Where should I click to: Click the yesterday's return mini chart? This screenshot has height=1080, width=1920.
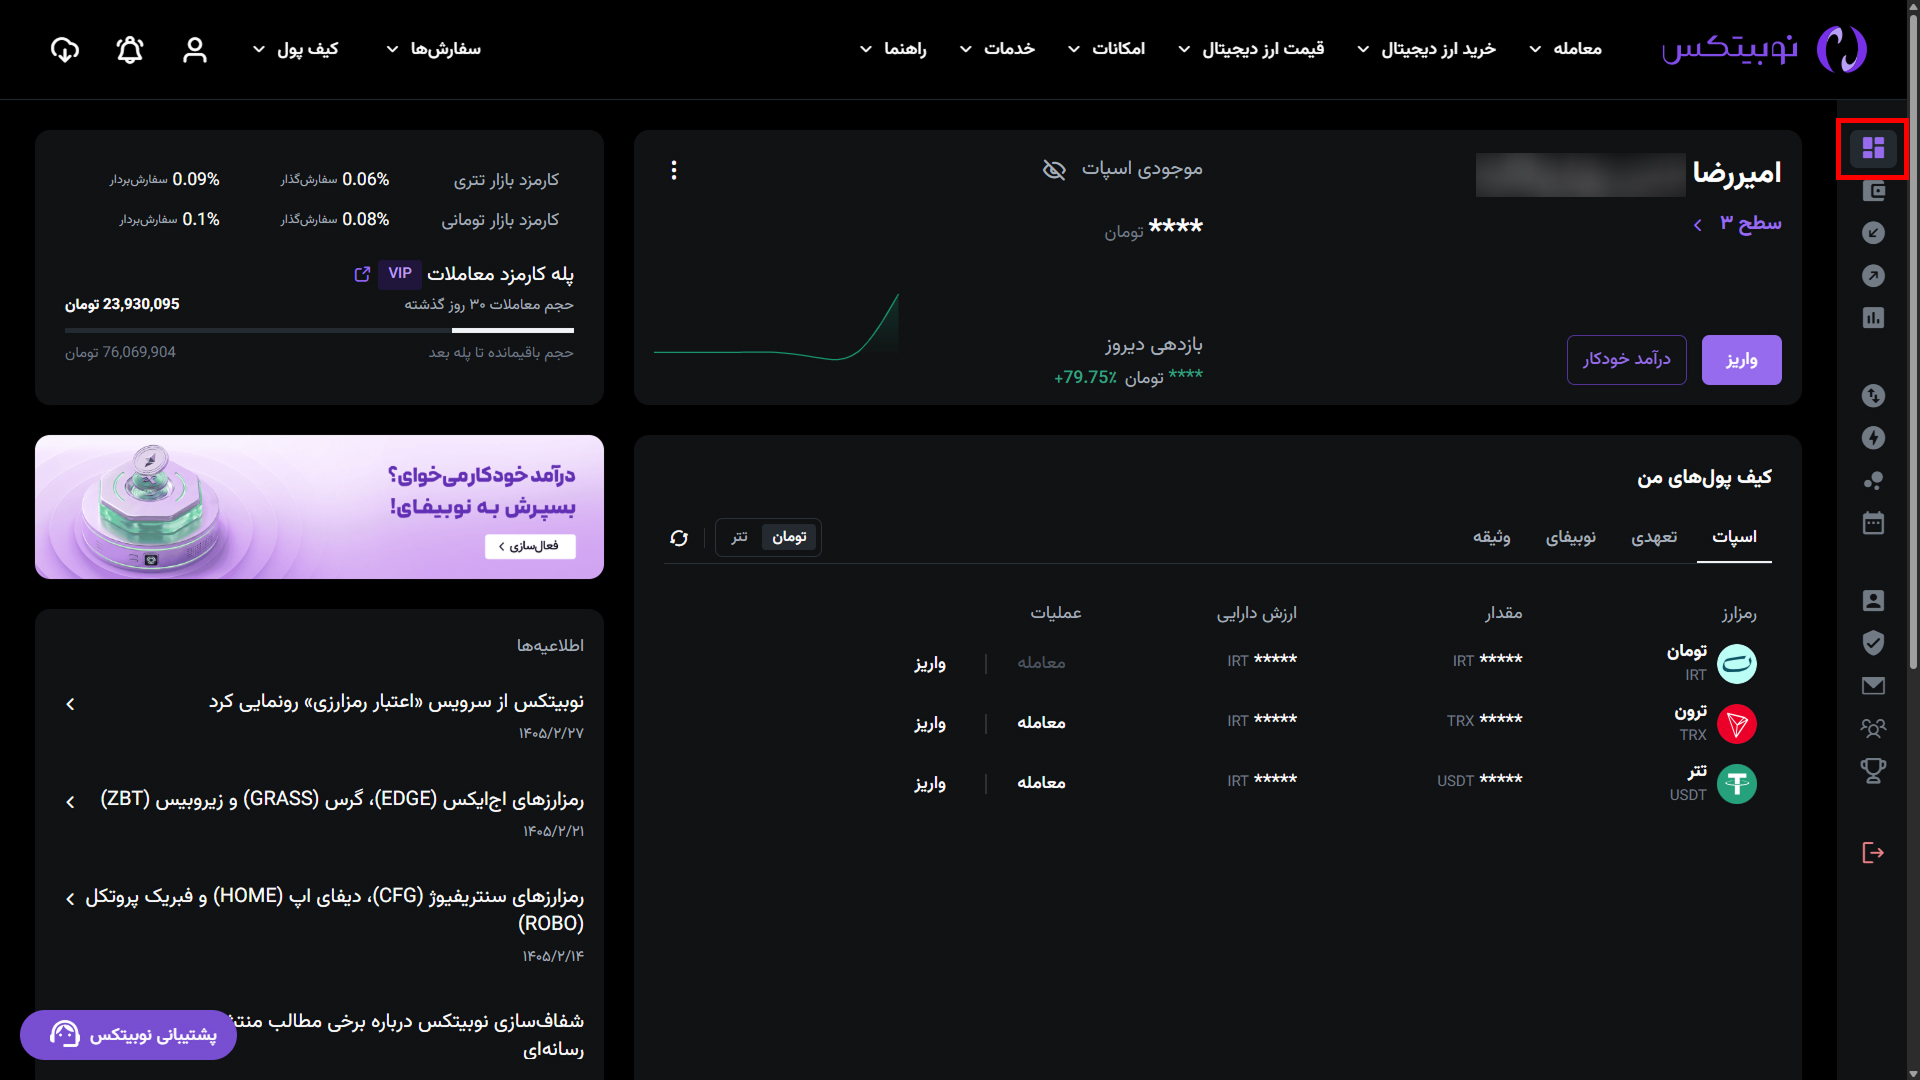pyautogui.click(x=776, y=326)
